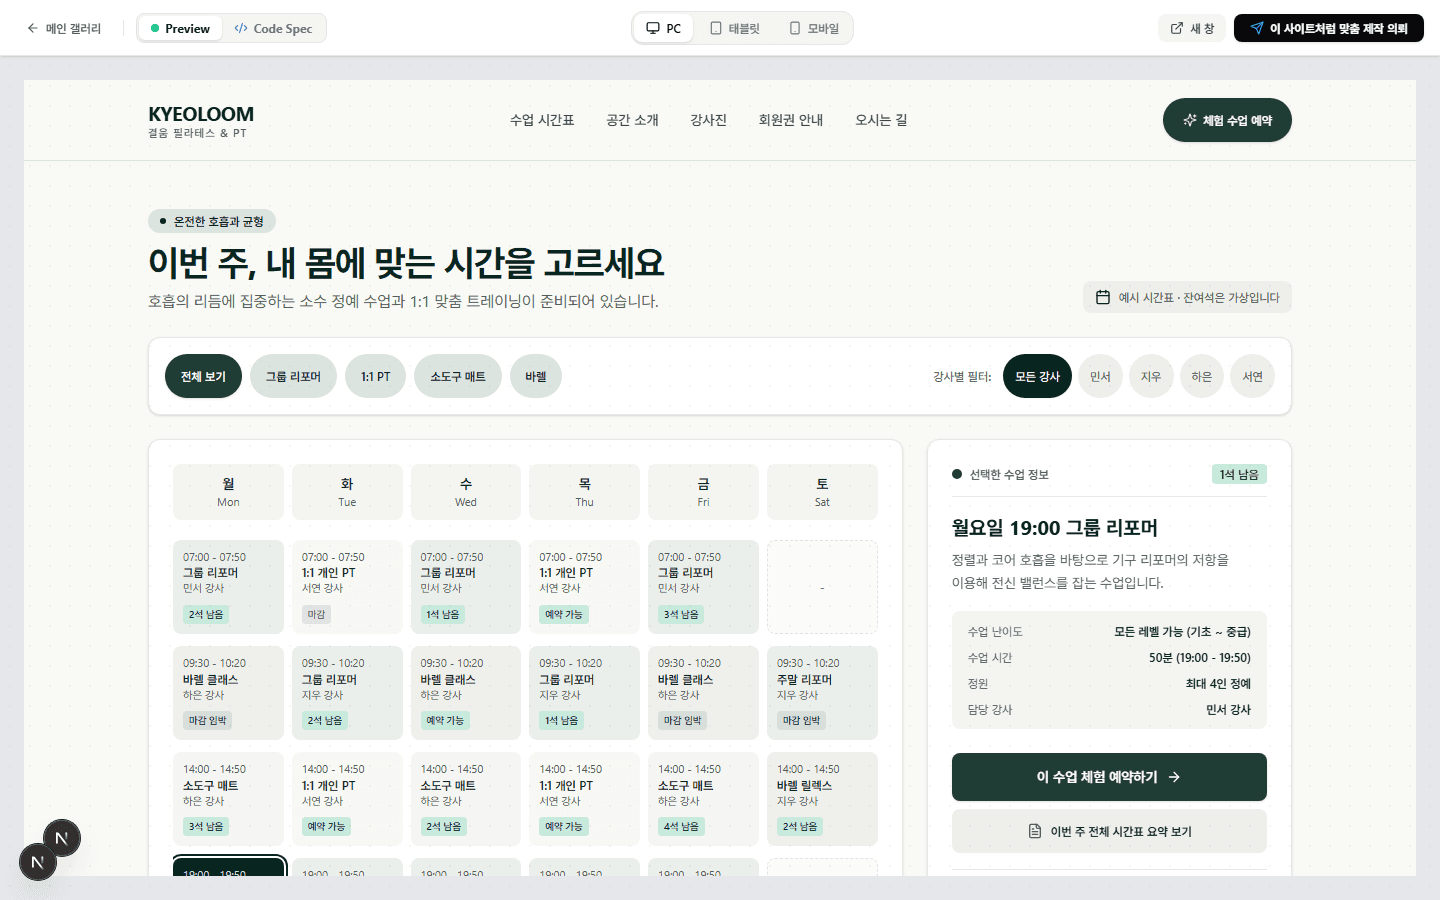The height and width of the screenshot is (900, 1440).
Task: Open the Monday 07:00 그룹 리포머 class card
Action: tap(228, 587)
